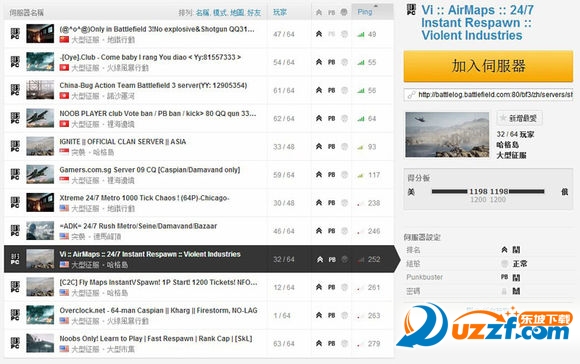Click the 加入伺服器 join server button
This screenshot has width=580, height=364.
tap(488, 67)
